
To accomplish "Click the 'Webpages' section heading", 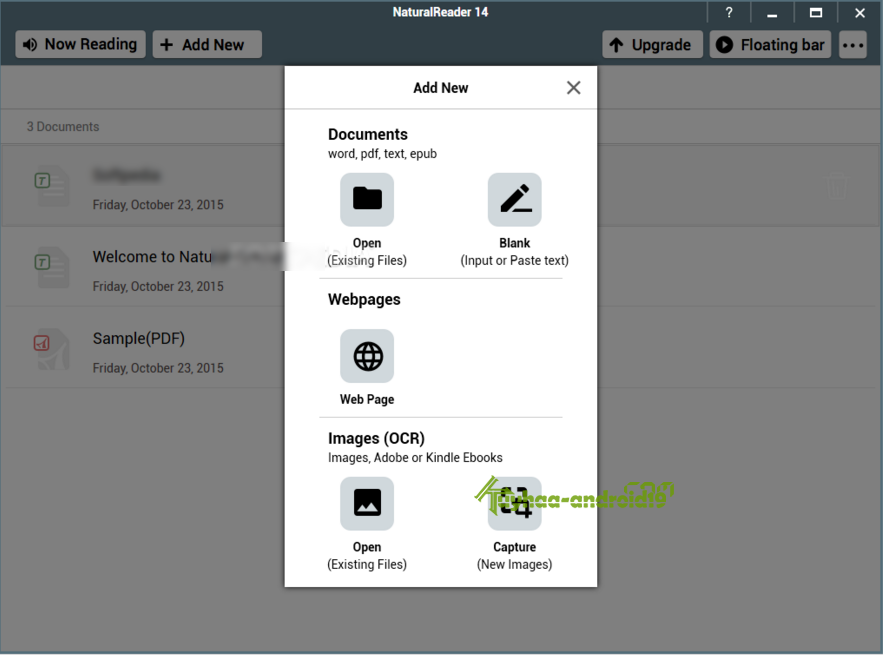I will click(x=364, y=300).
